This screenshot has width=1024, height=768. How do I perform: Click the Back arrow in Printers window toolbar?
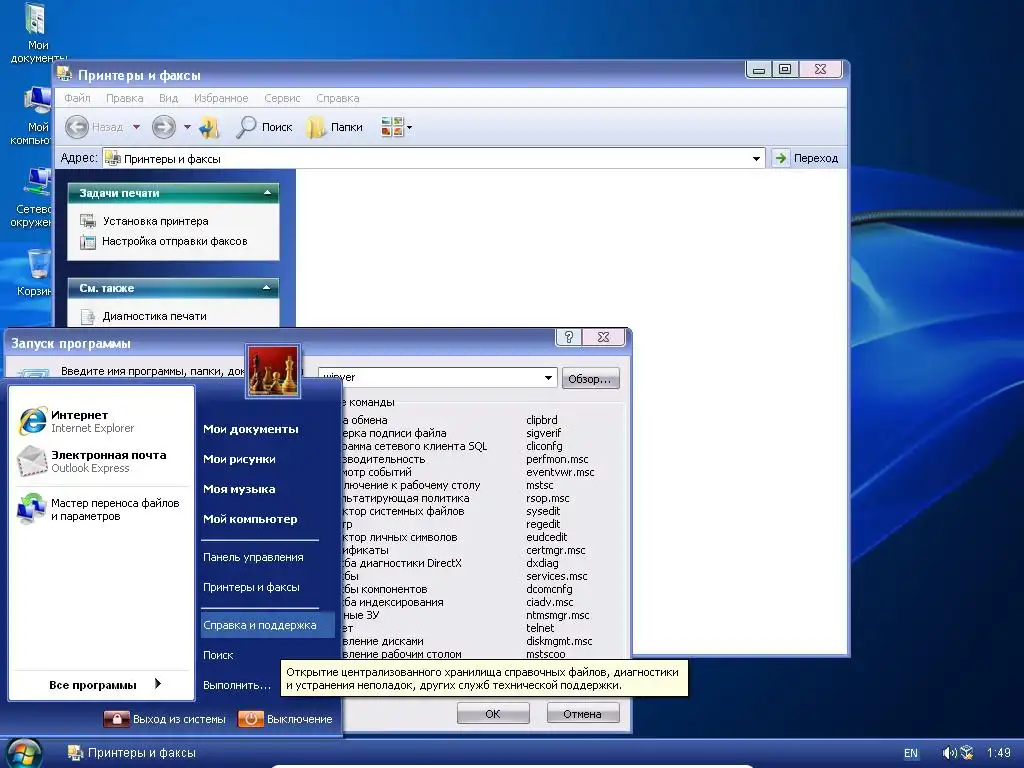click(x=77, y=127)
